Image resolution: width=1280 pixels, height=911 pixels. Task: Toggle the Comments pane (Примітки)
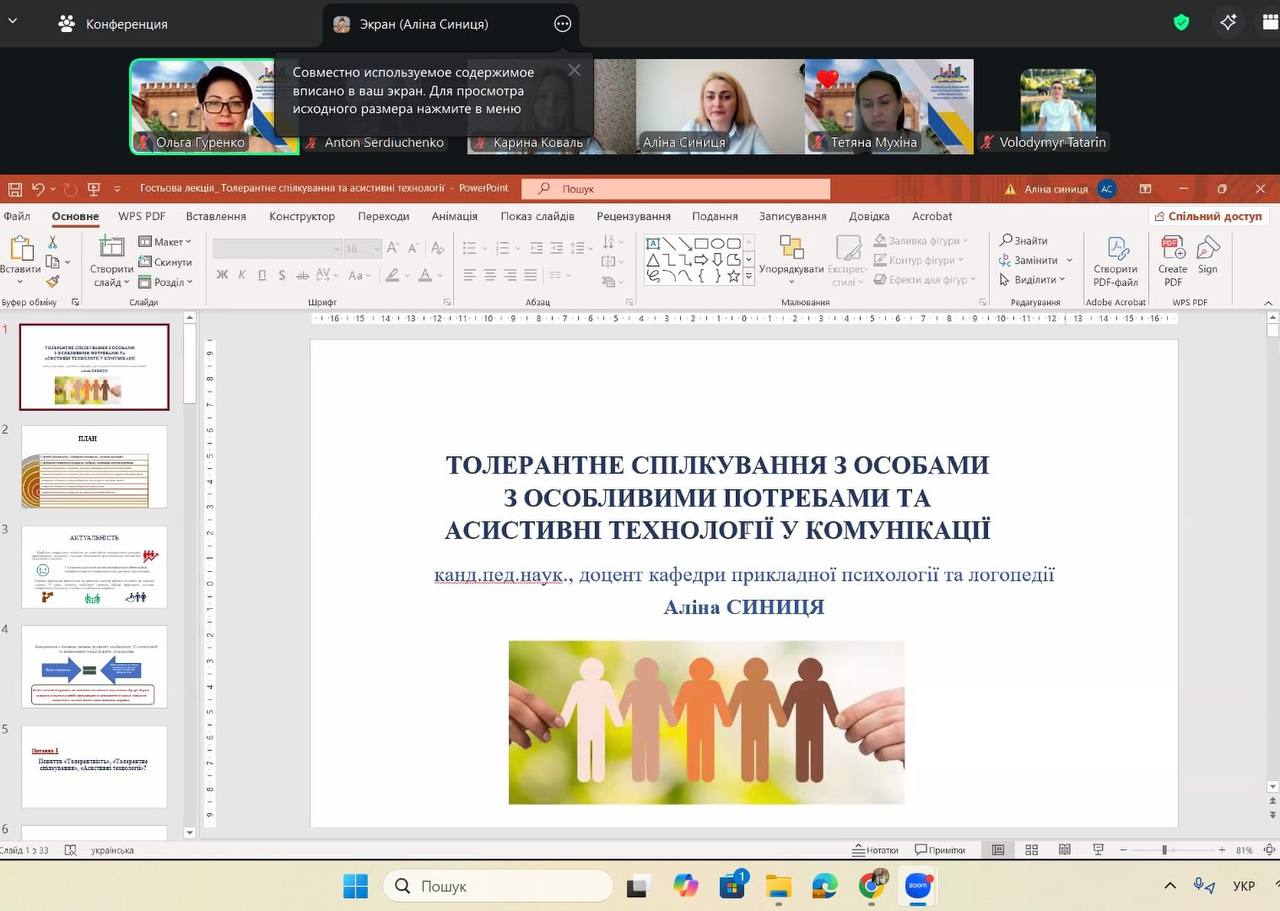[x=939, y=850]
